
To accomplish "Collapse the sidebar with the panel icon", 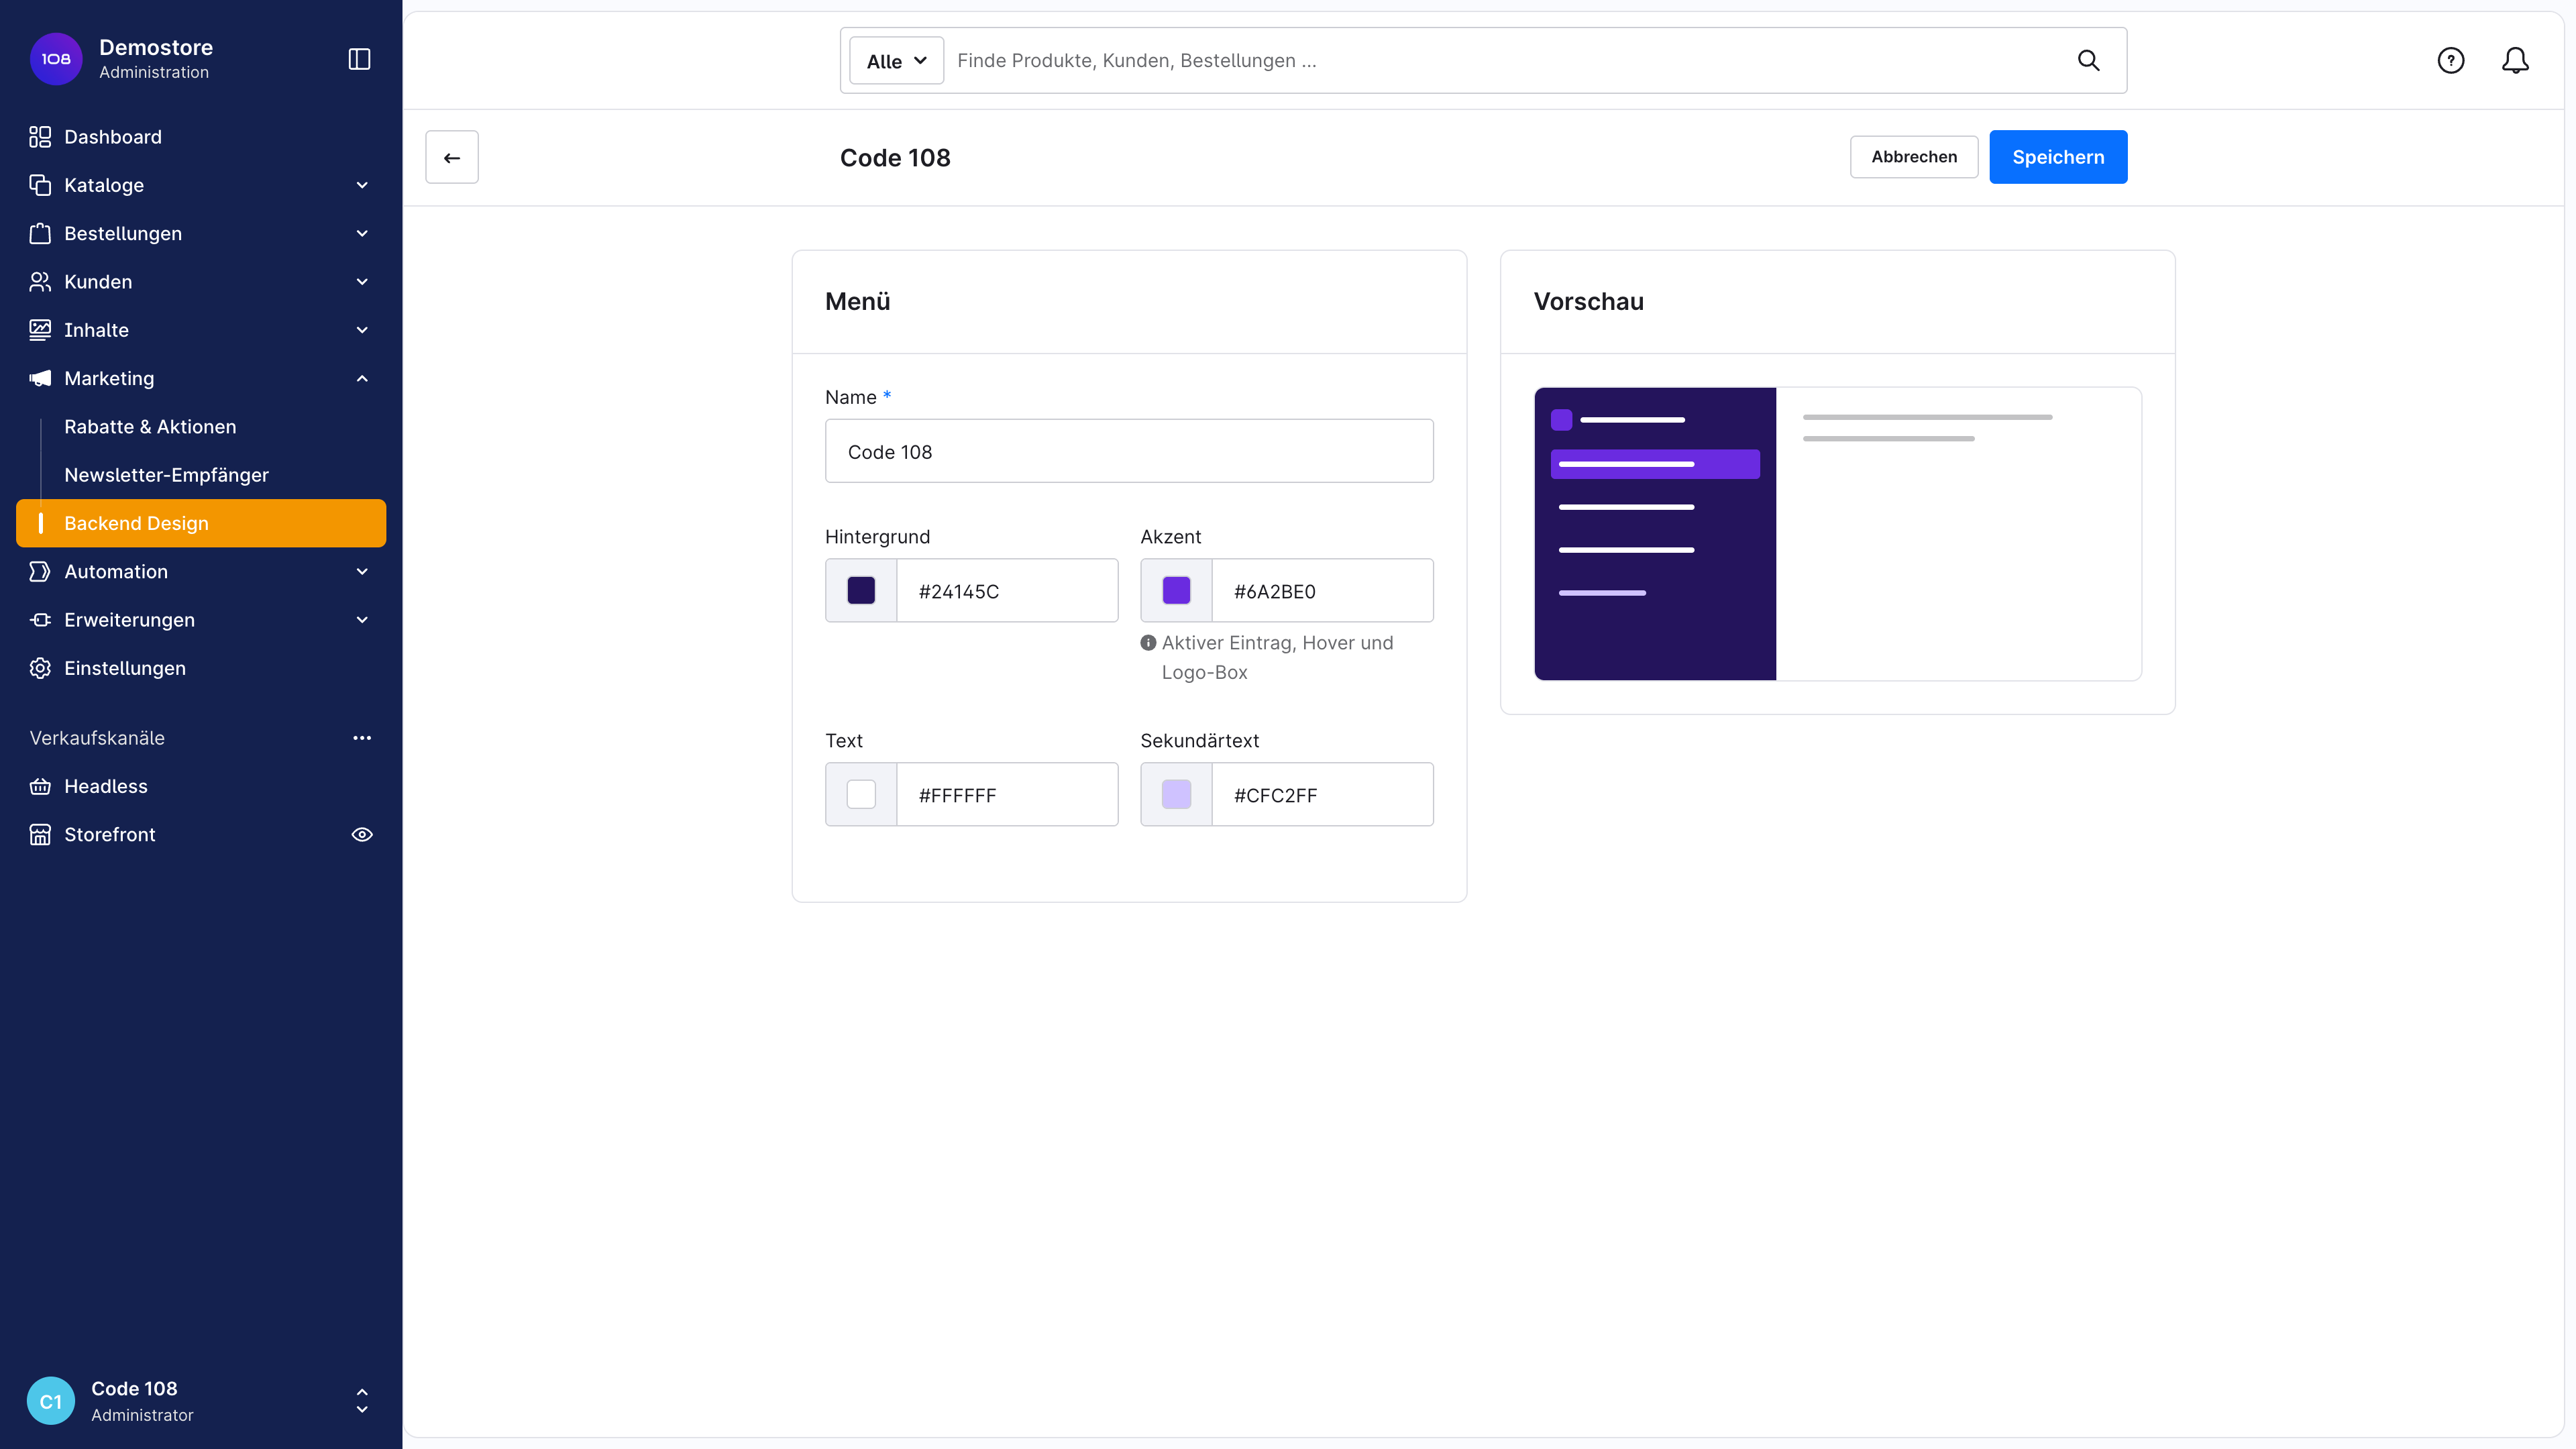I will pos(359,59).
